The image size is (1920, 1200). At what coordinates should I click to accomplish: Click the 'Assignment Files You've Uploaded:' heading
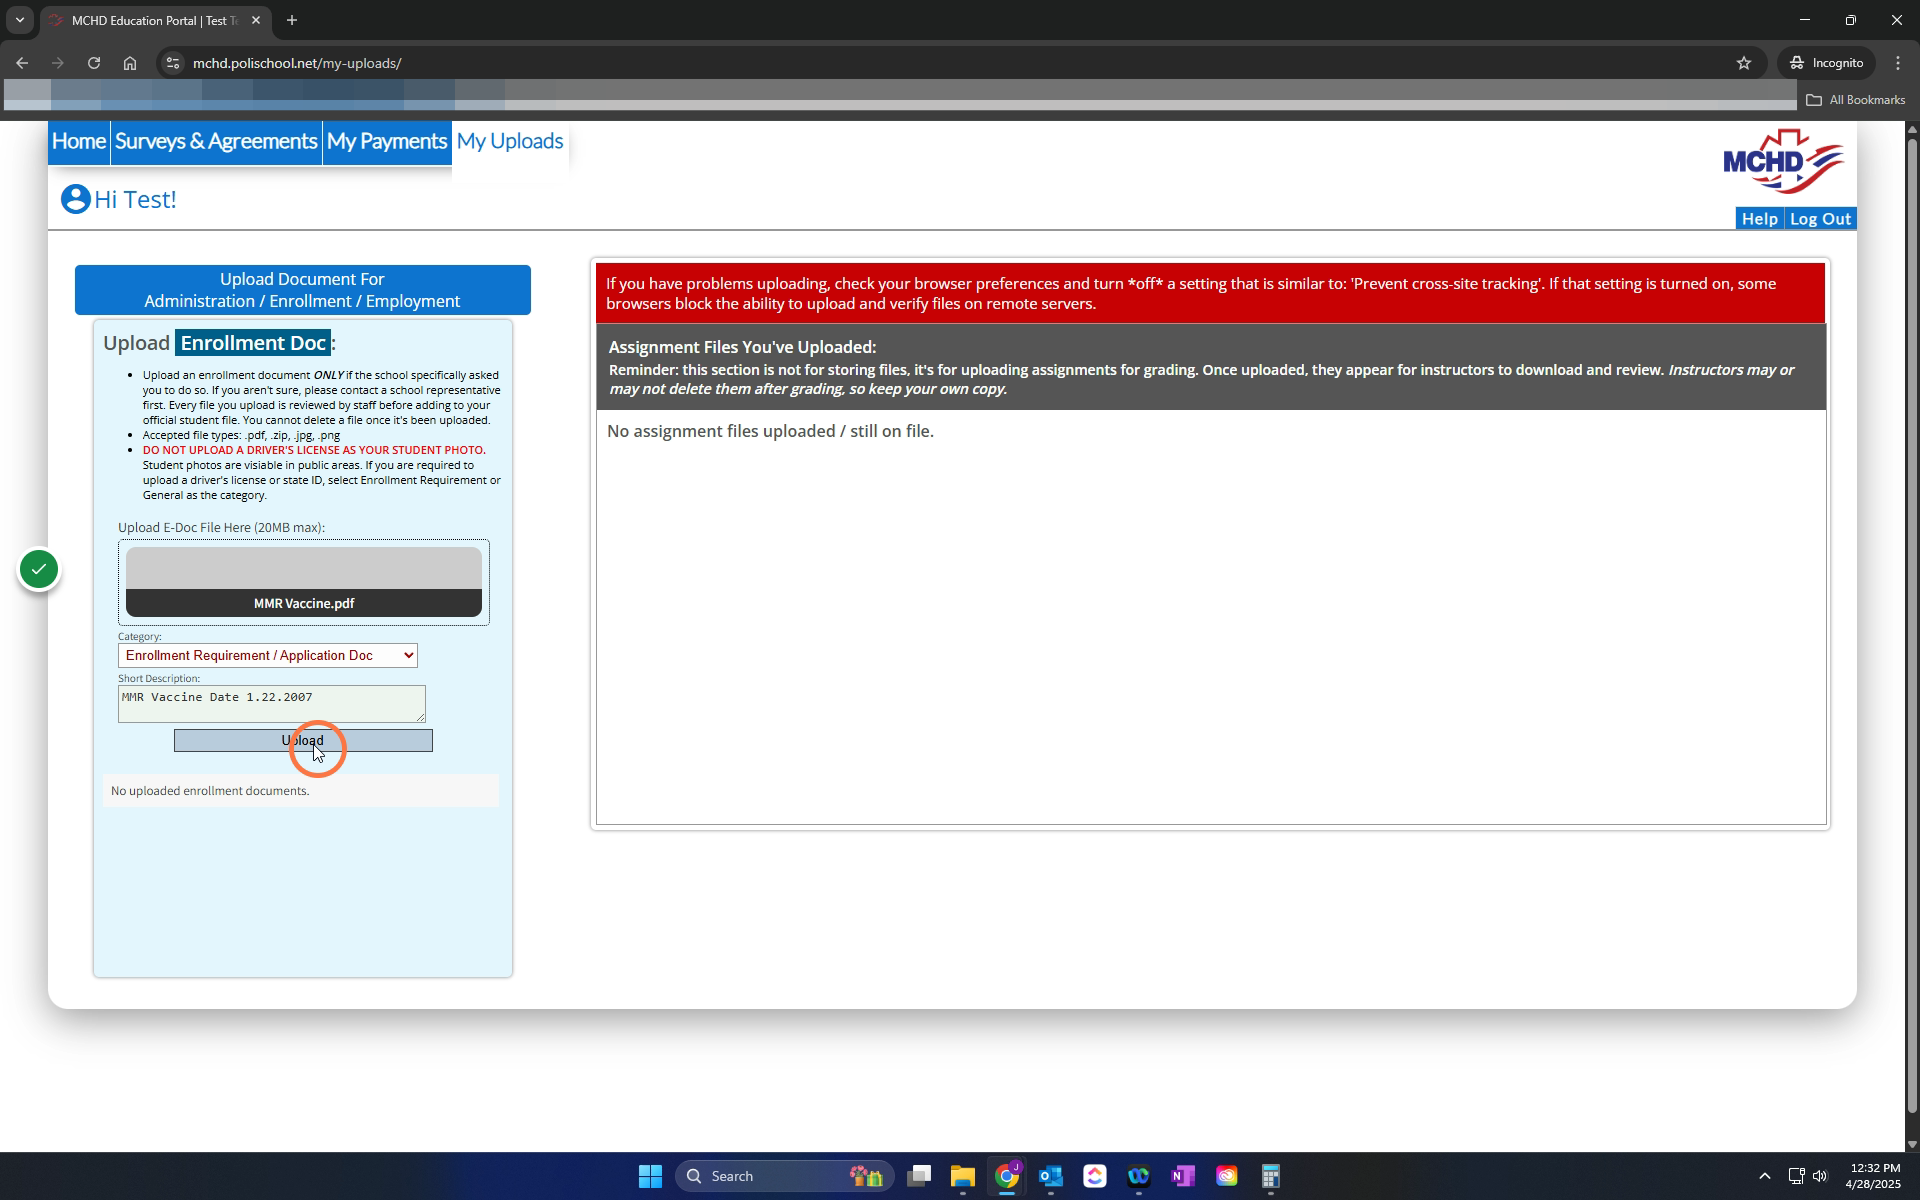742,347
